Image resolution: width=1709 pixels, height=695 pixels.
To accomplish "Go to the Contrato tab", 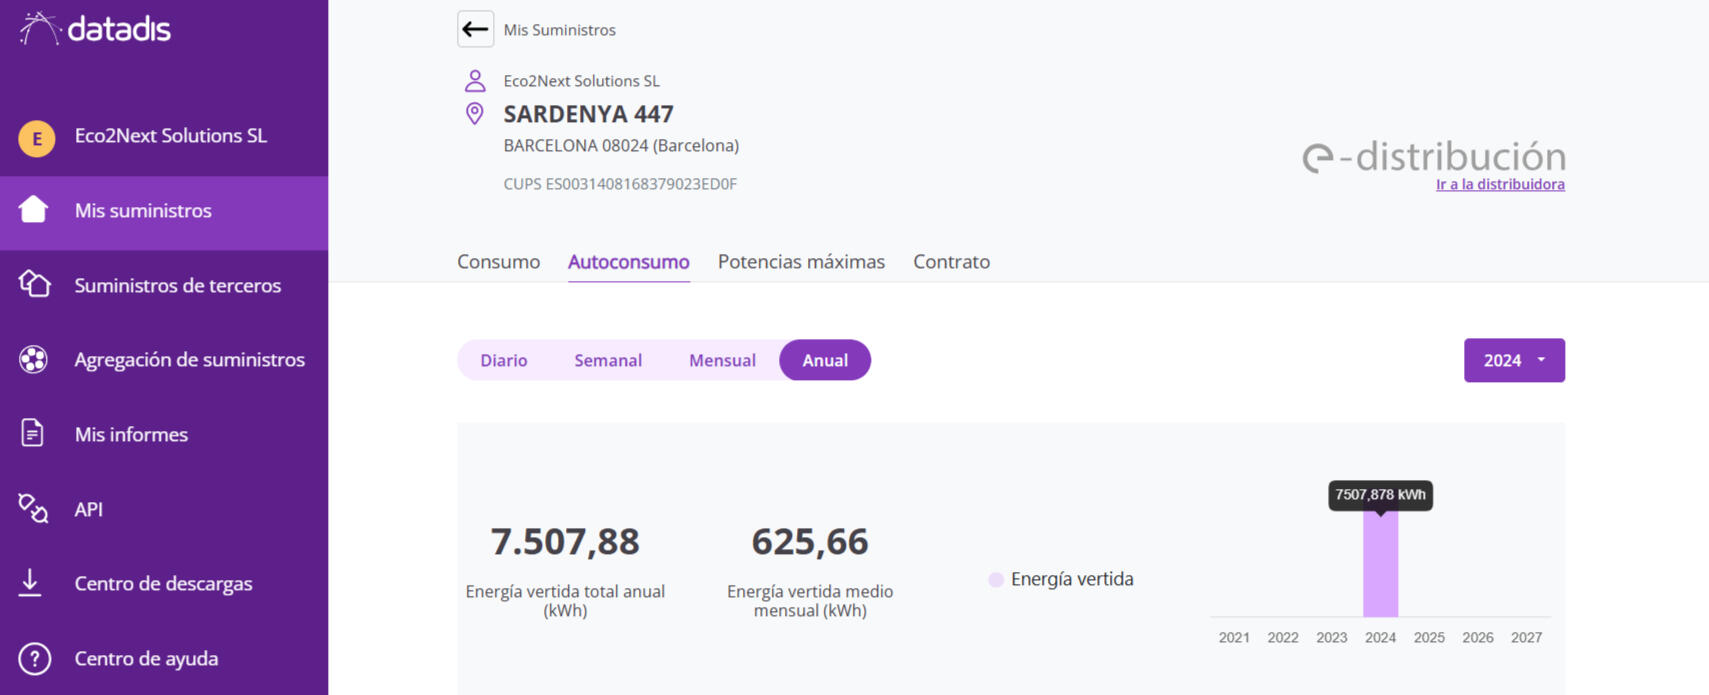I will [x=950, y=262].
